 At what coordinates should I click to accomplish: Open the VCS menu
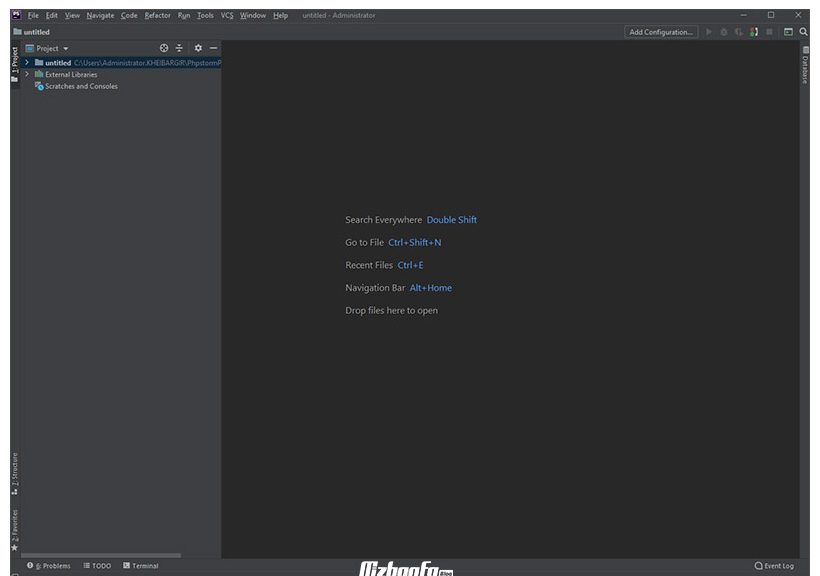pos(227,15)
